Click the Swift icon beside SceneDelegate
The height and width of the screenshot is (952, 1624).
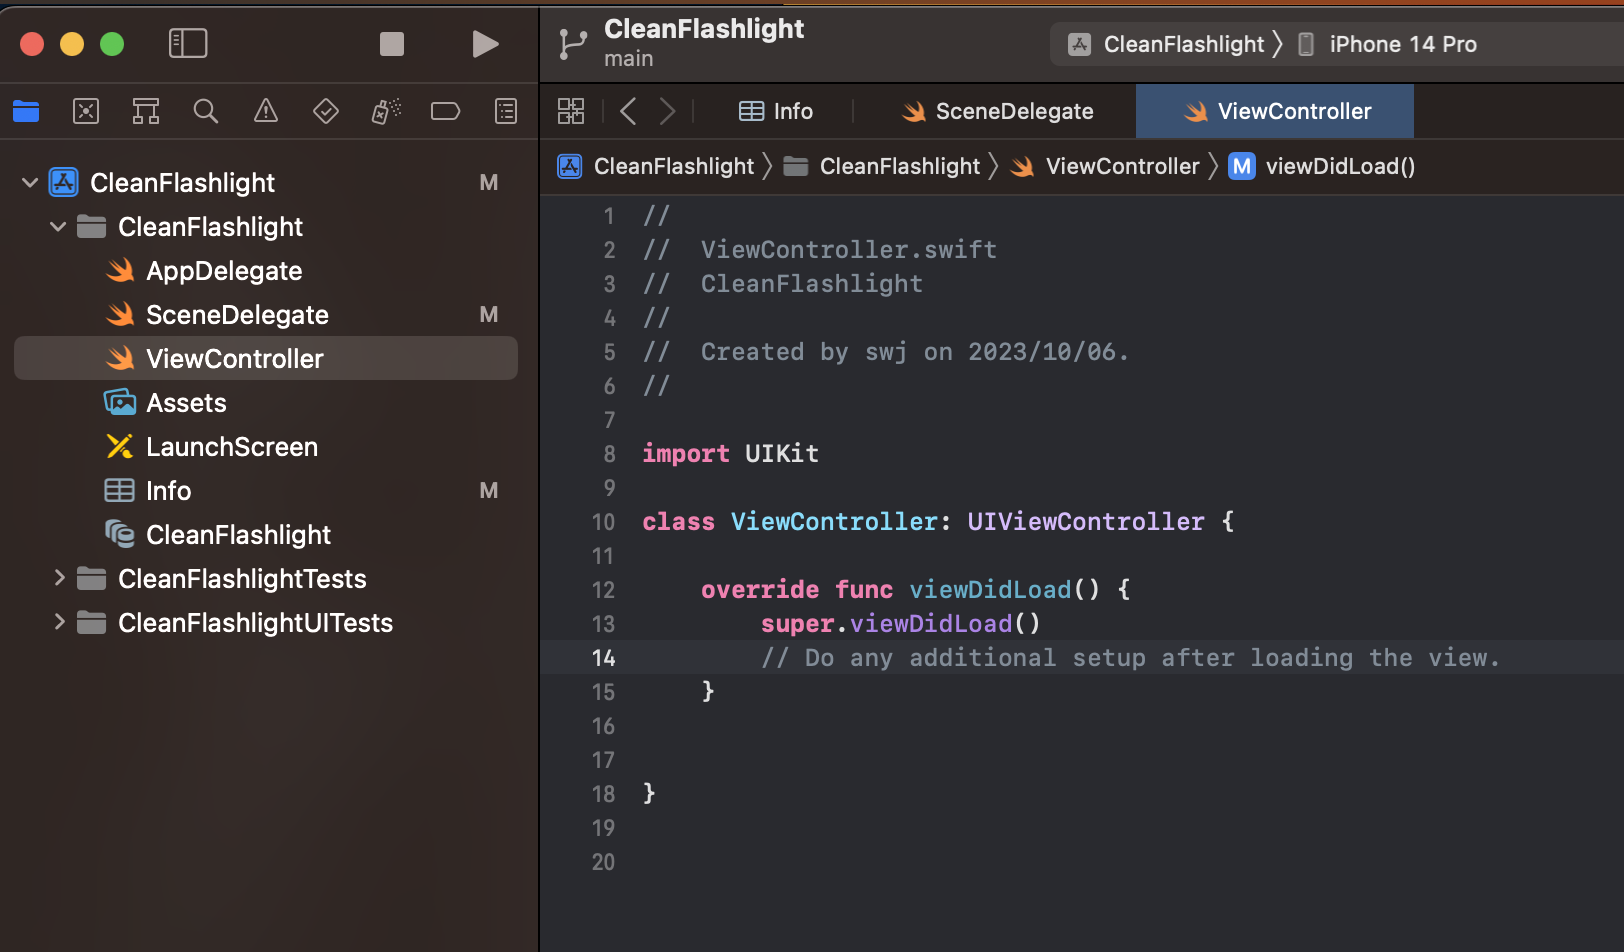coord(120,315)
